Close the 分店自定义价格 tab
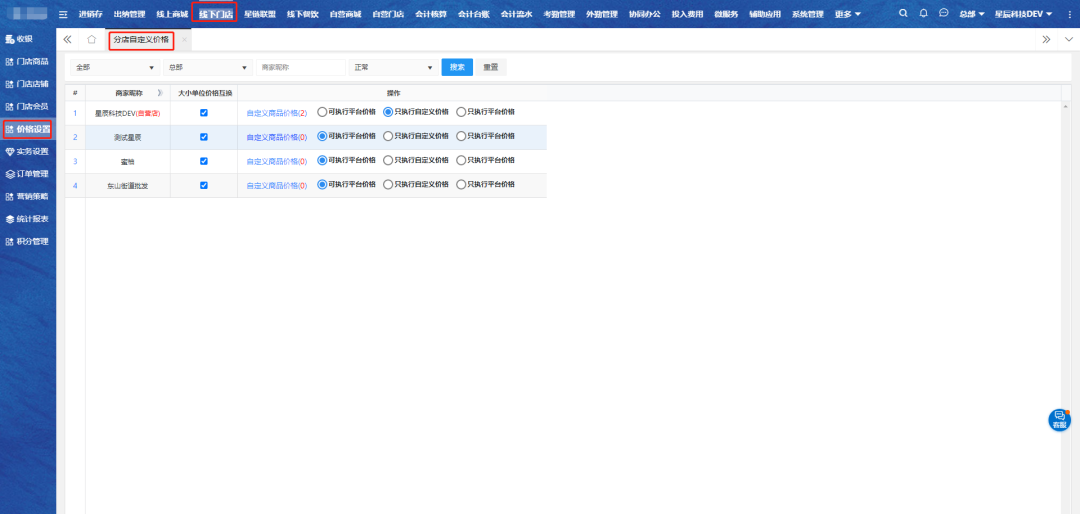This screenshot has width=1080, height=514. click(183, 40)
